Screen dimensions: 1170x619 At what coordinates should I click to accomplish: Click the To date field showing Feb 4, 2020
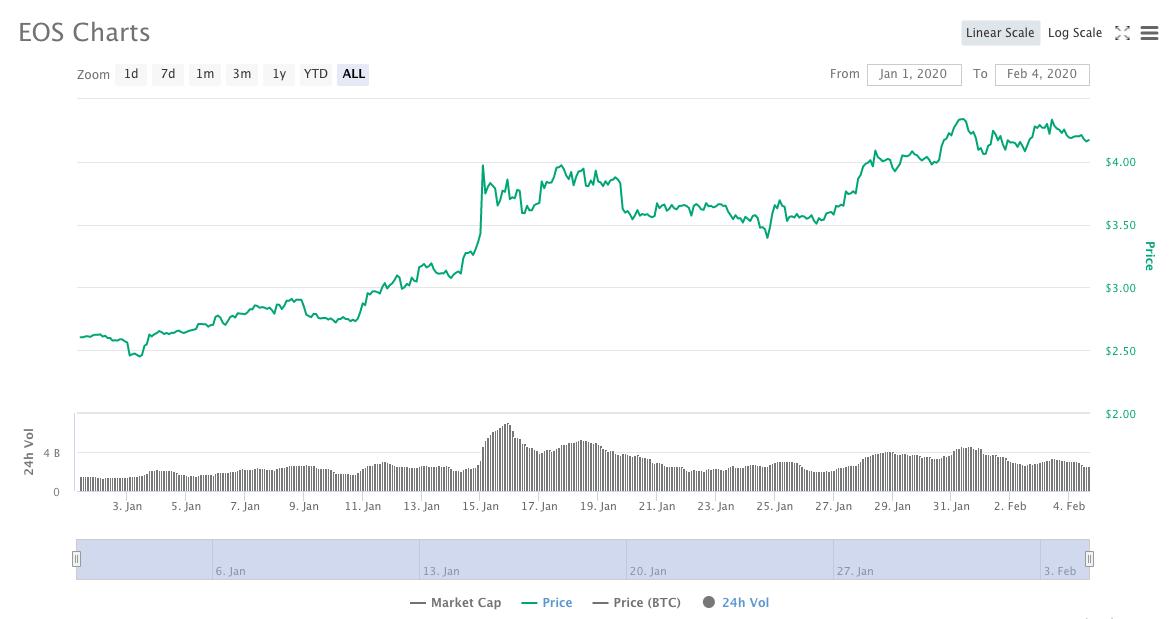(x=1042, y=74)
